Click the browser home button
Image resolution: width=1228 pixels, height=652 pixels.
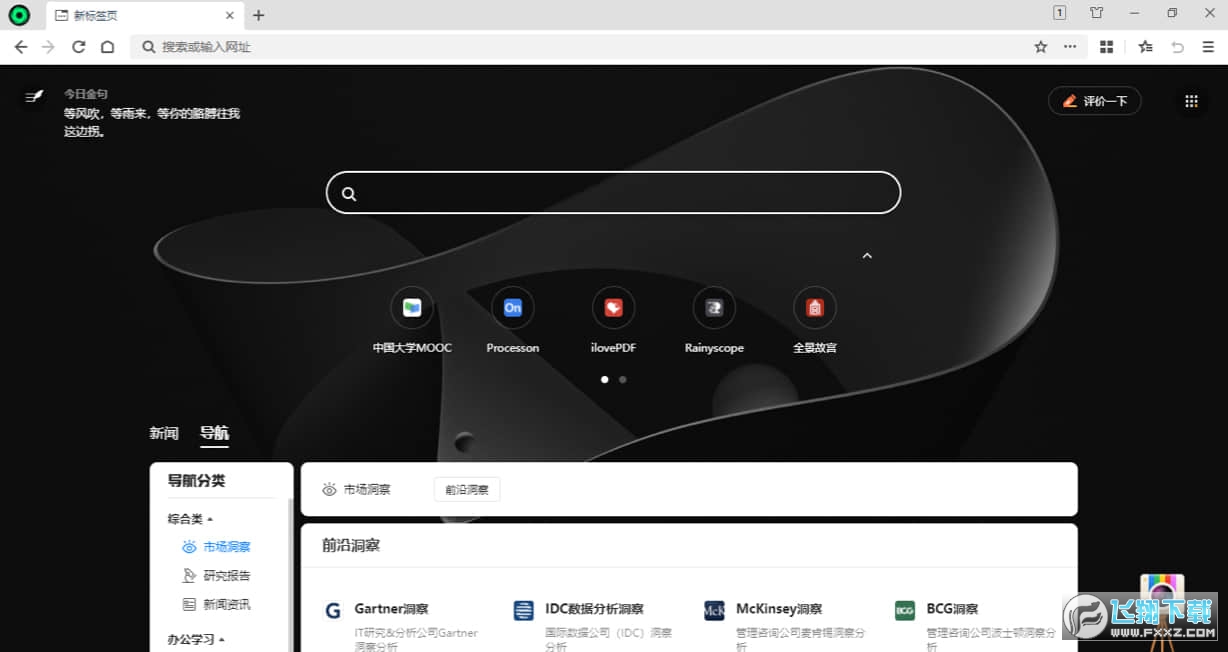[108, 47]
